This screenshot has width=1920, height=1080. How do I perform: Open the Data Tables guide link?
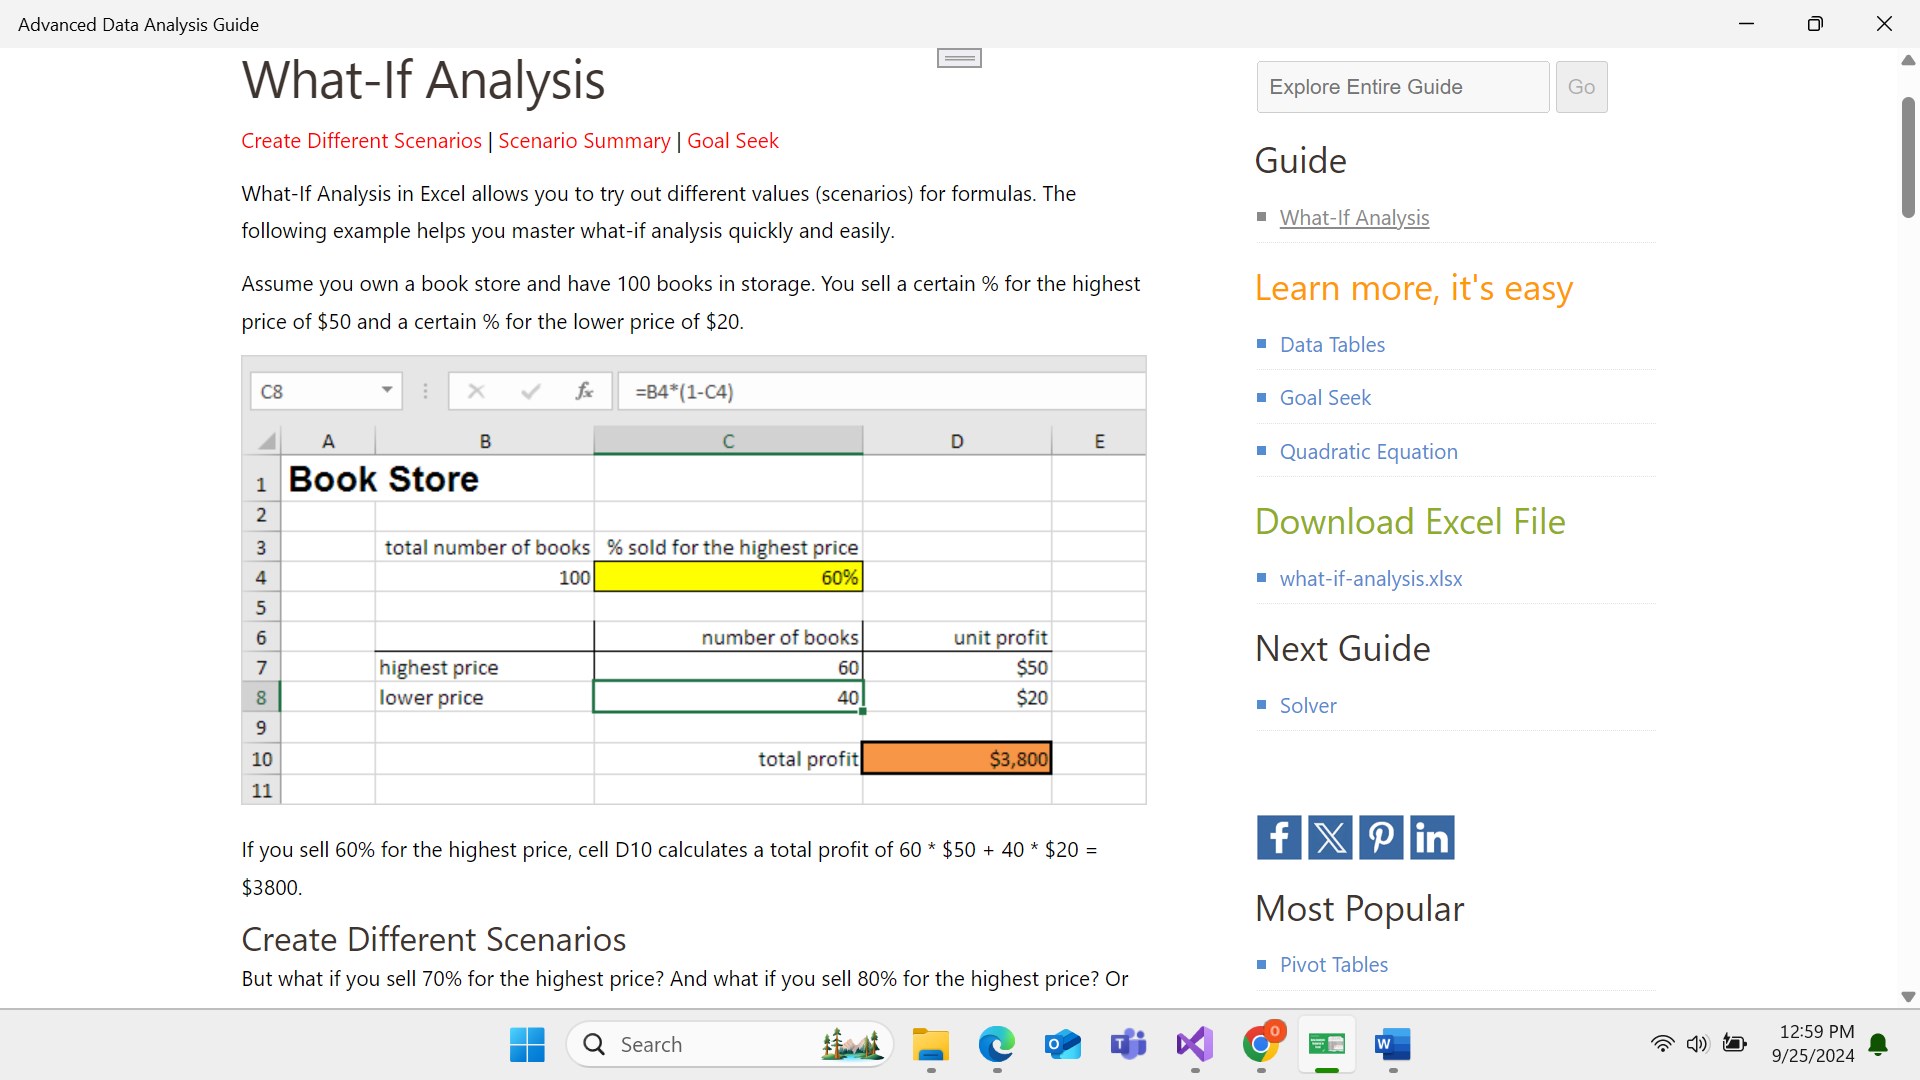click(1332, 345)
